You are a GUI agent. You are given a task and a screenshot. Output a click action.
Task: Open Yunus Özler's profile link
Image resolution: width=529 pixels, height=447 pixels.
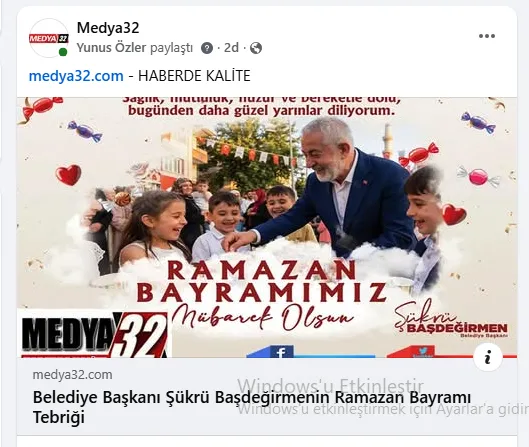(111, 48)
